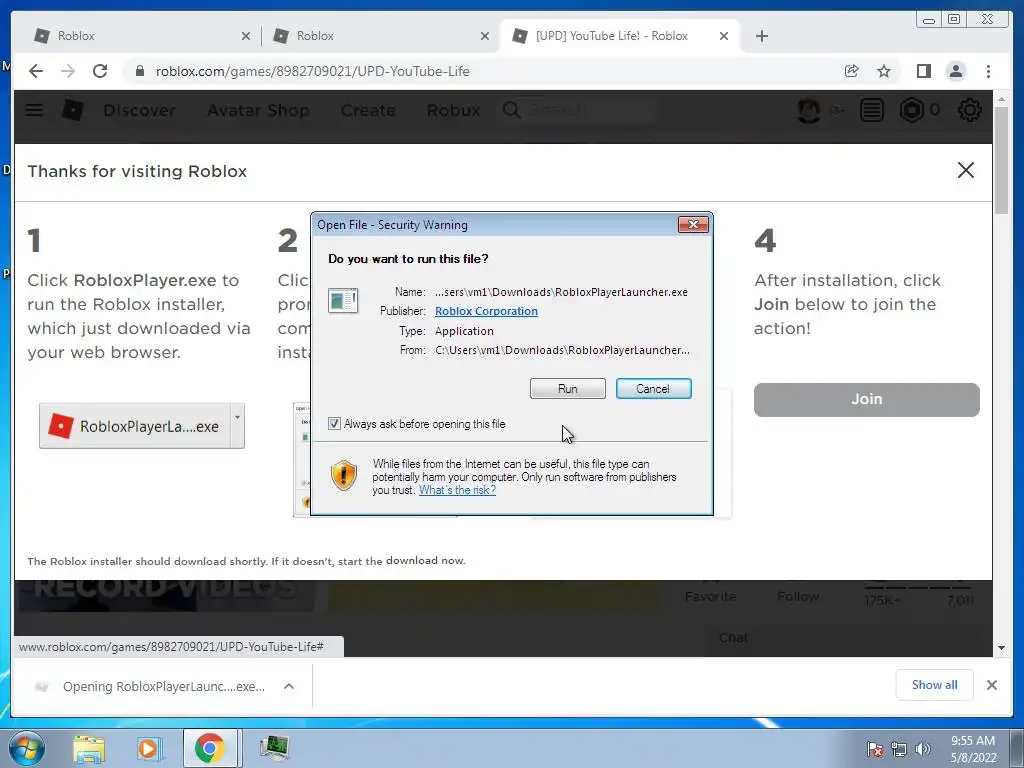This screenshot has height=768, width=1024.
Task: Switch to the second Roblox tab
Action: 379,36
